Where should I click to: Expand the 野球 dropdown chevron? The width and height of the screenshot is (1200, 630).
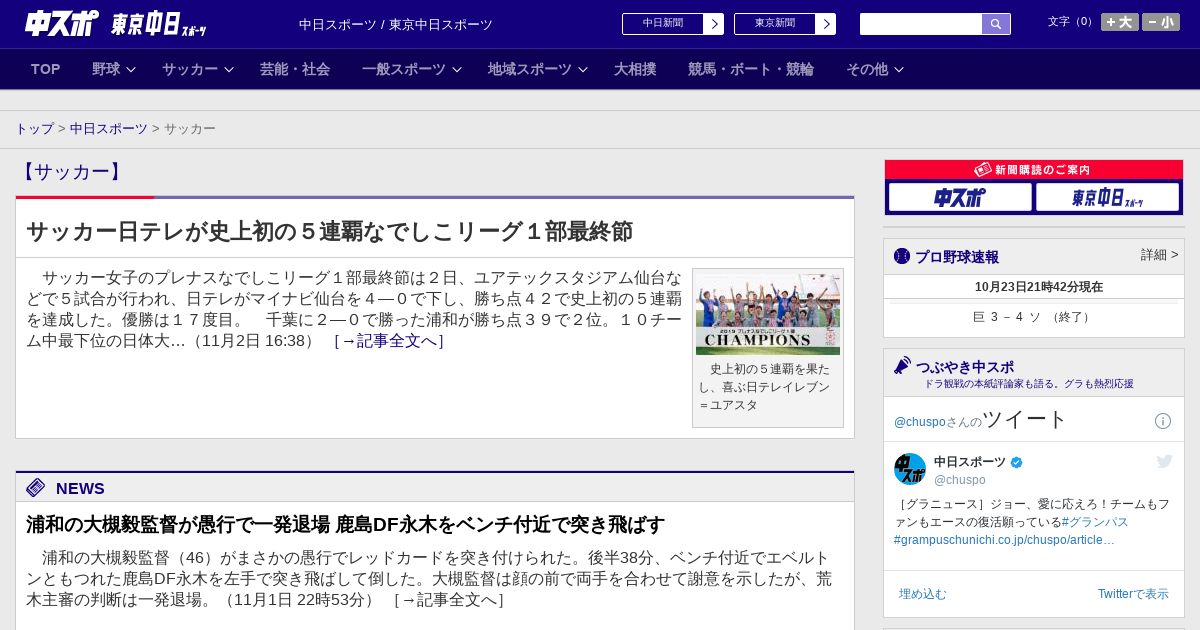click(130, 69)
